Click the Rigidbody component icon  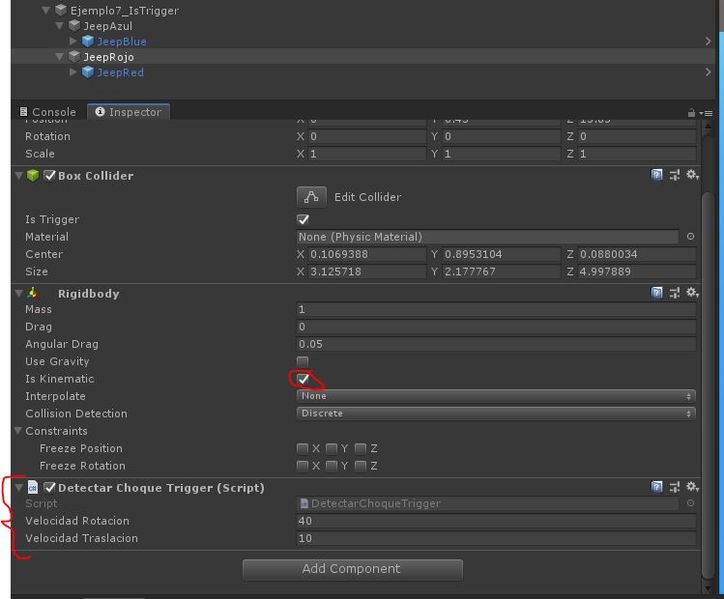[x=33, y=293]
